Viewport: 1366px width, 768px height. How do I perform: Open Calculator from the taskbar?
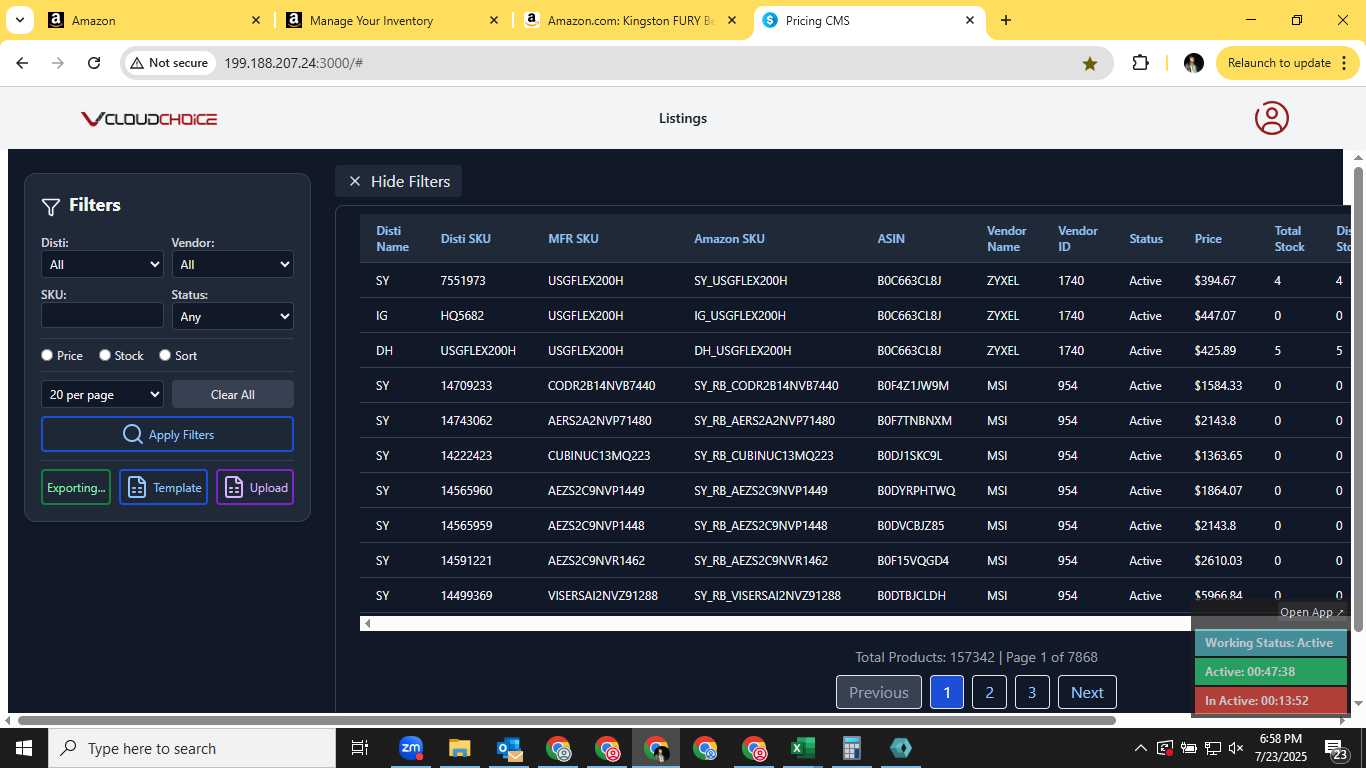click(x=852, y=748)
